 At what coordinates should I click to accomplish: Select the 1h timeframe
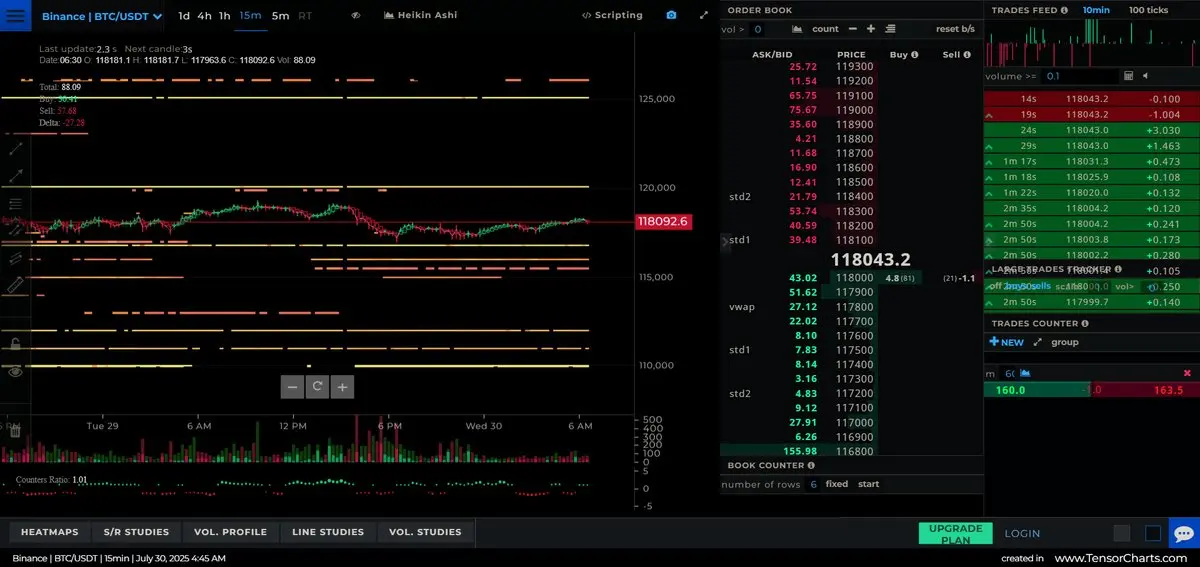[224, 16]
